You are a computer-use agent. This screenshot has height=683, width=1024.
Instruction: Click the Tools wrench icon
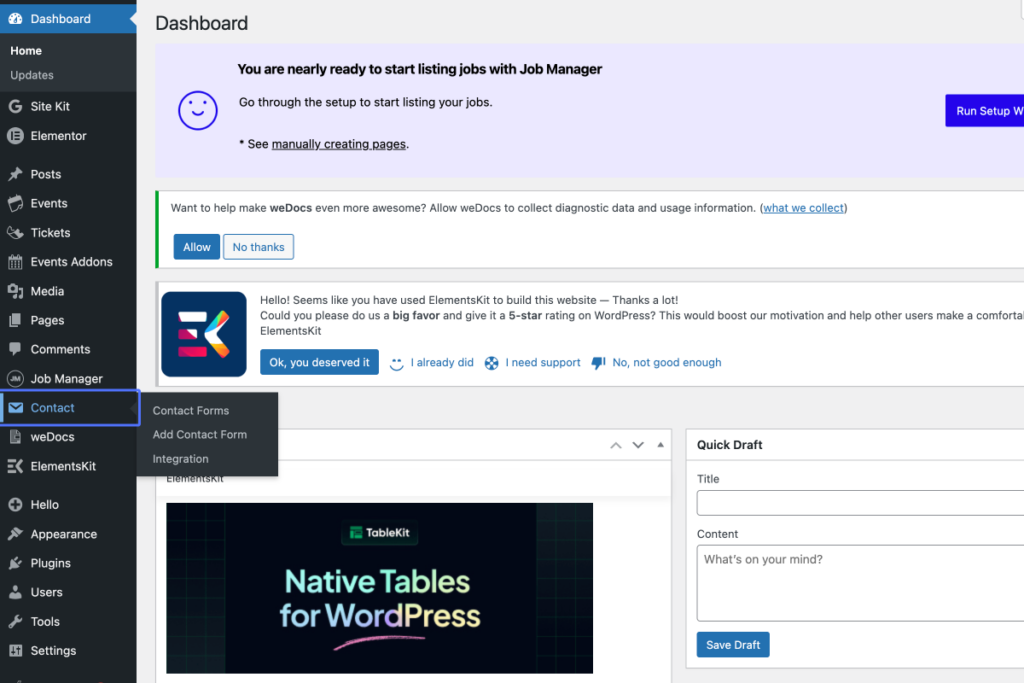tap(15, 622)
